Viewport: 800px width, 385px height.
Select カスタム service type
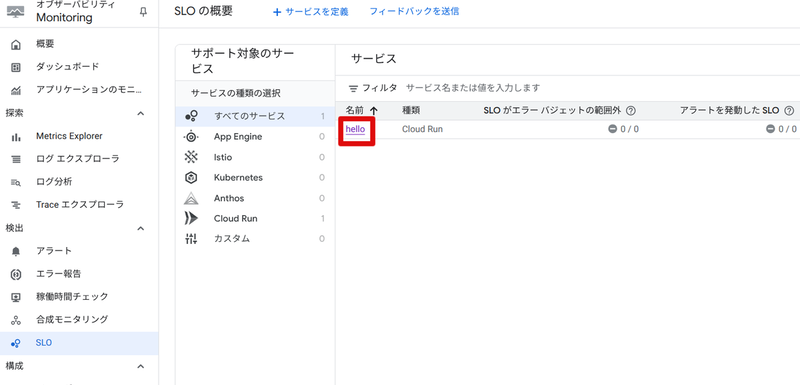click(255, 239)
